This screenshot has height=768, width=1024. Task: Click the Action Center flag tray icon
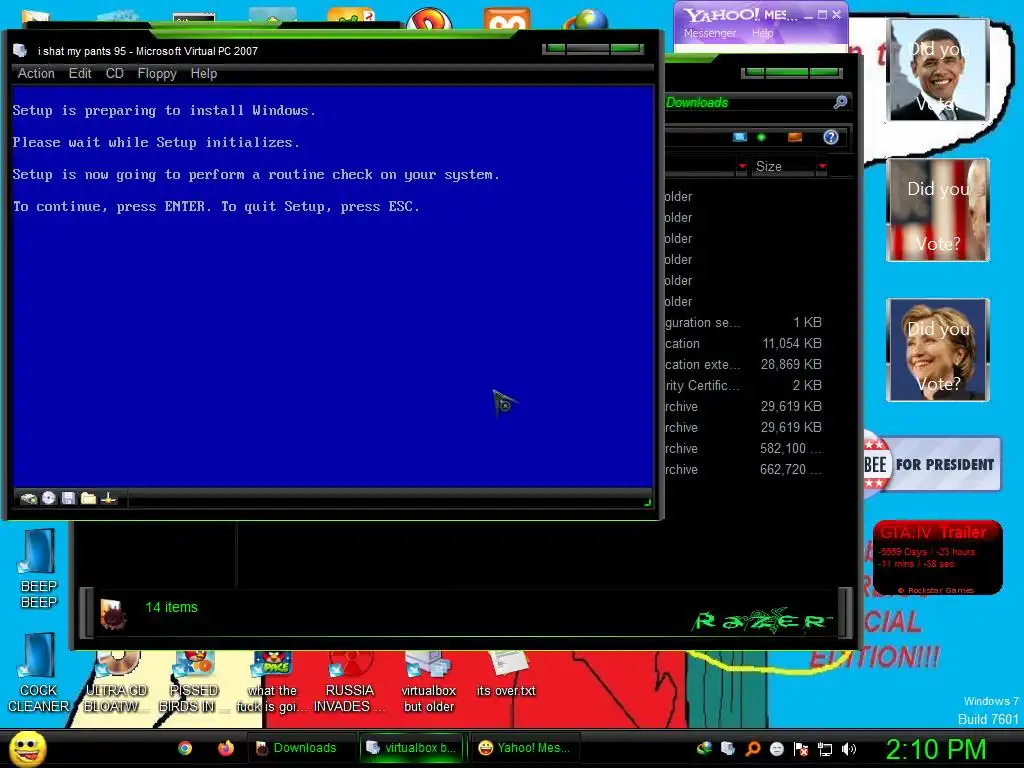point(801,749)
